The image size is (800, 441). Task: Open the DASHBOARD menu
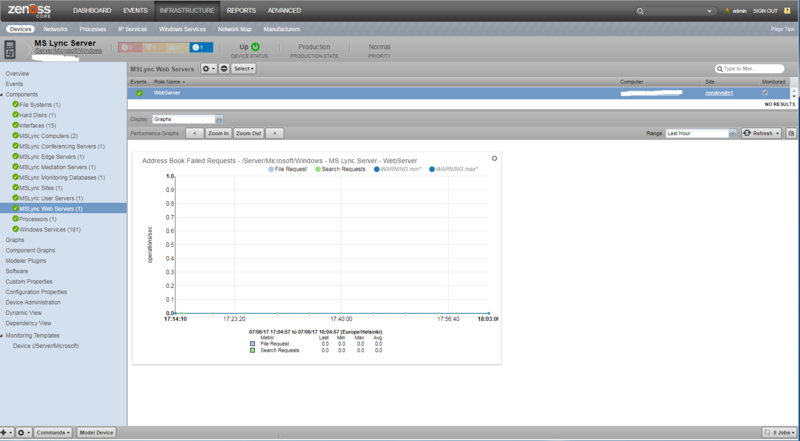click(92, 11)
